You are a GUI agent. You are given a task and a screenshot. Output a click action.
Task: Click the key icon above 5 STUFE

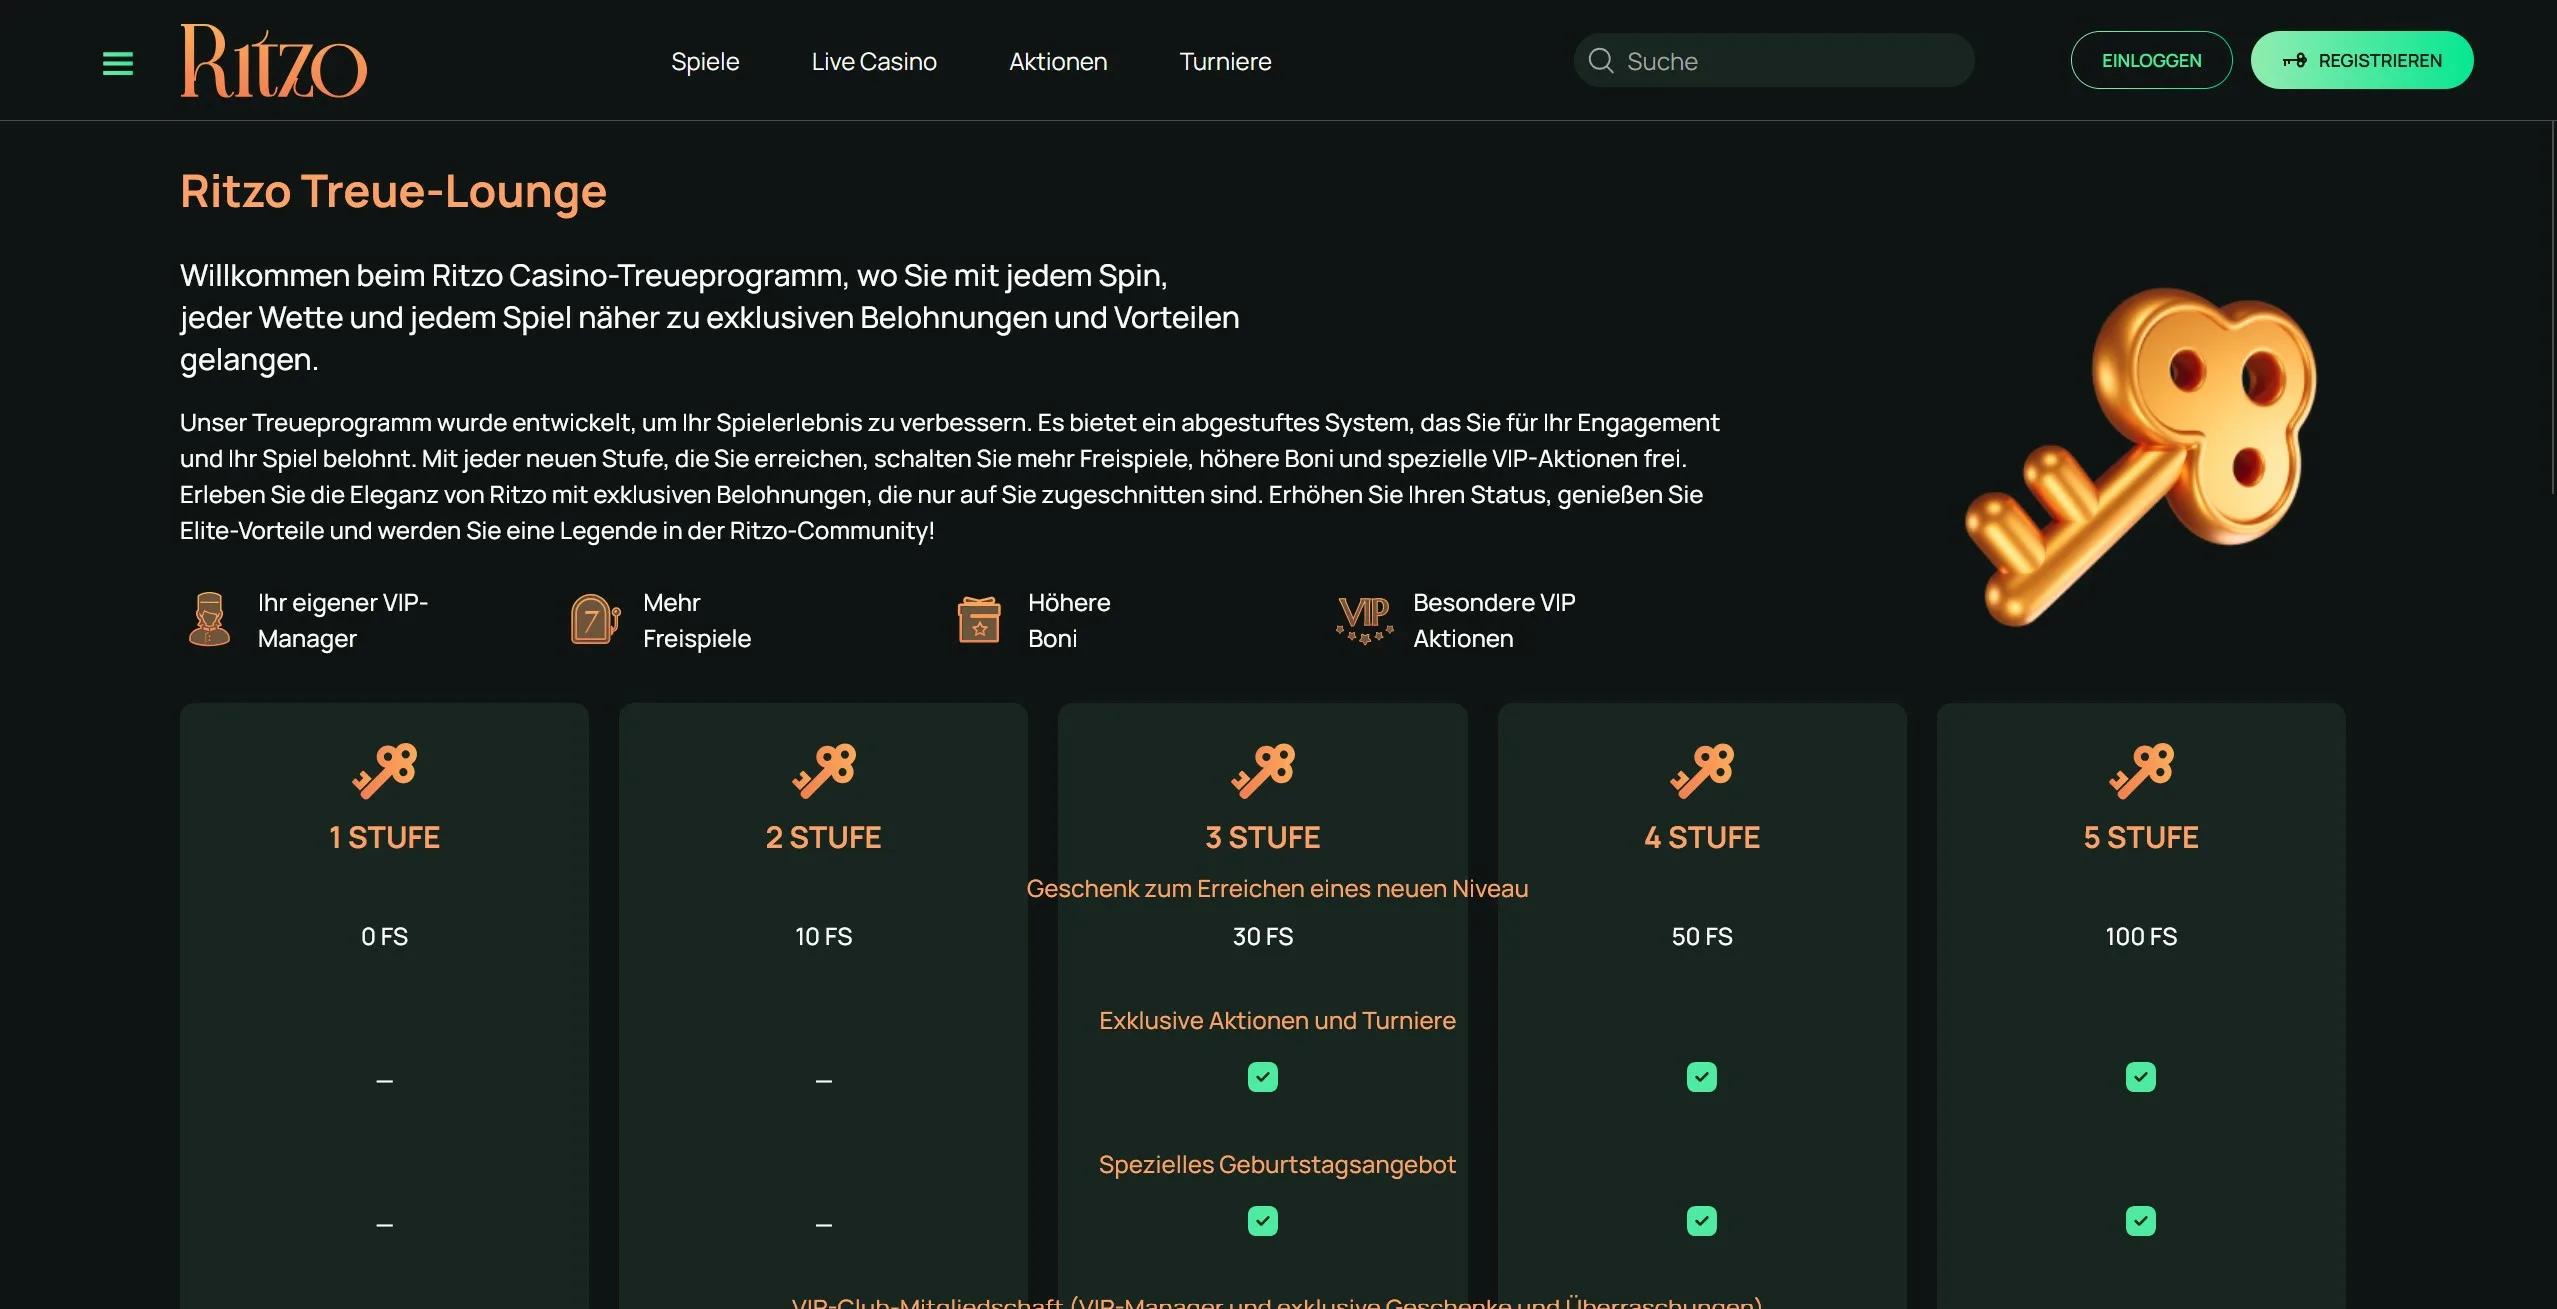click(2141, 771)
